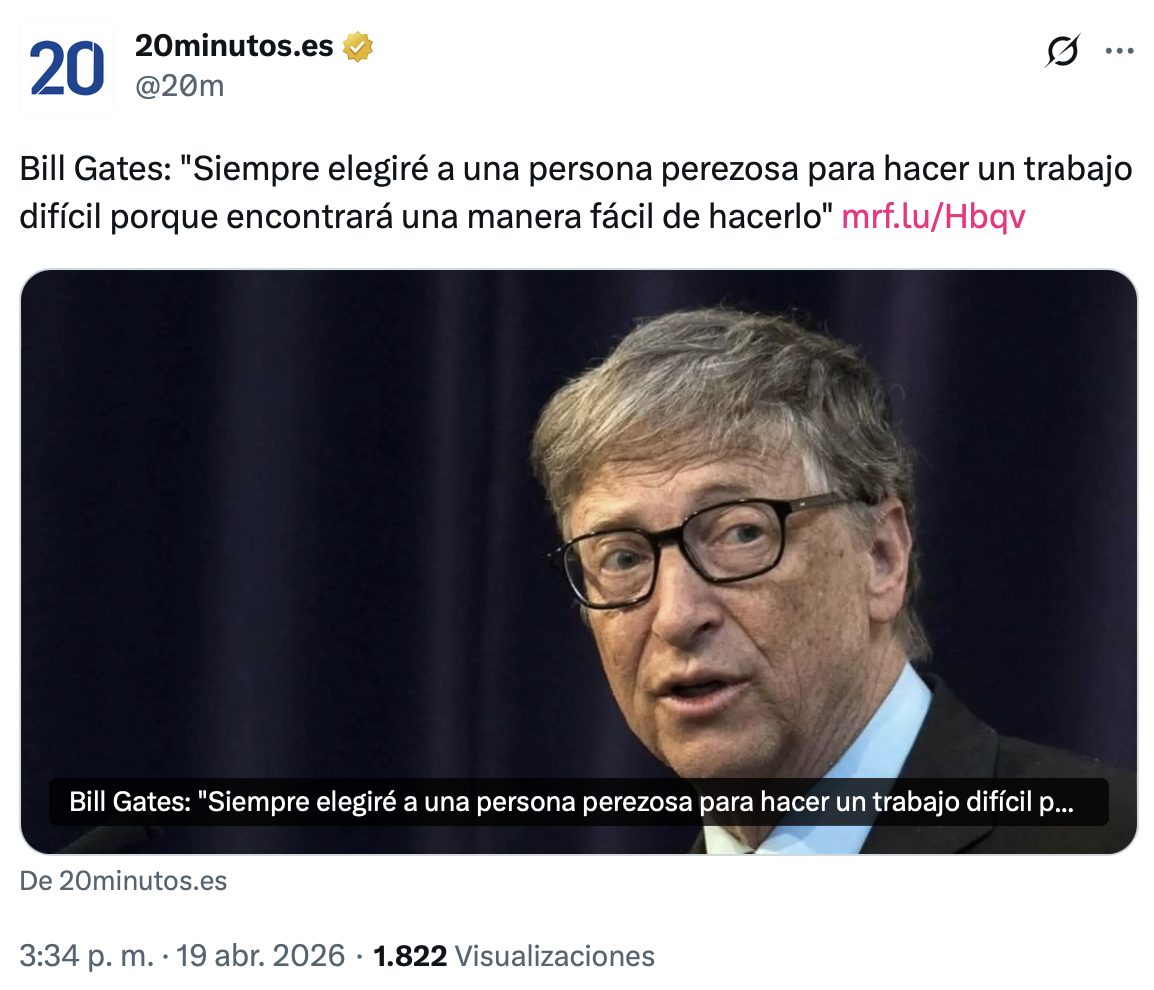Open Grok explain icon on the post
Screen dimensions: 1154x990
[x=1062, y=51]
